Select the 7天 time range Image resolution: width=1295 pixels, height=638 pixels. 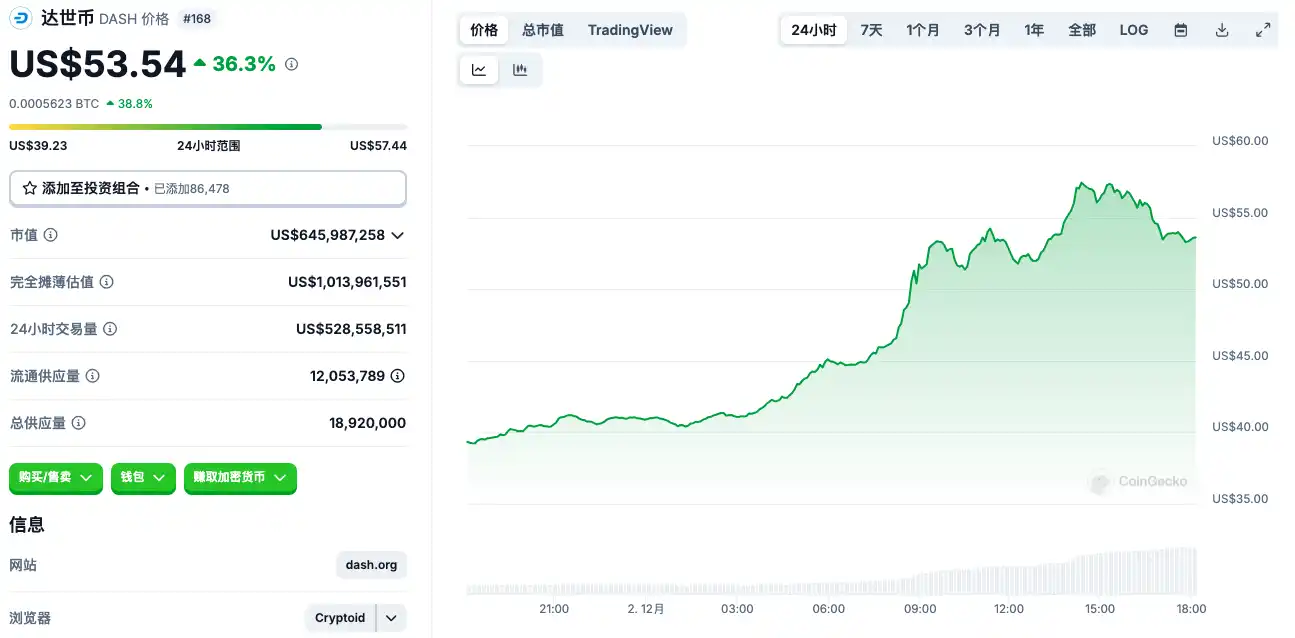tap(871, 30)
